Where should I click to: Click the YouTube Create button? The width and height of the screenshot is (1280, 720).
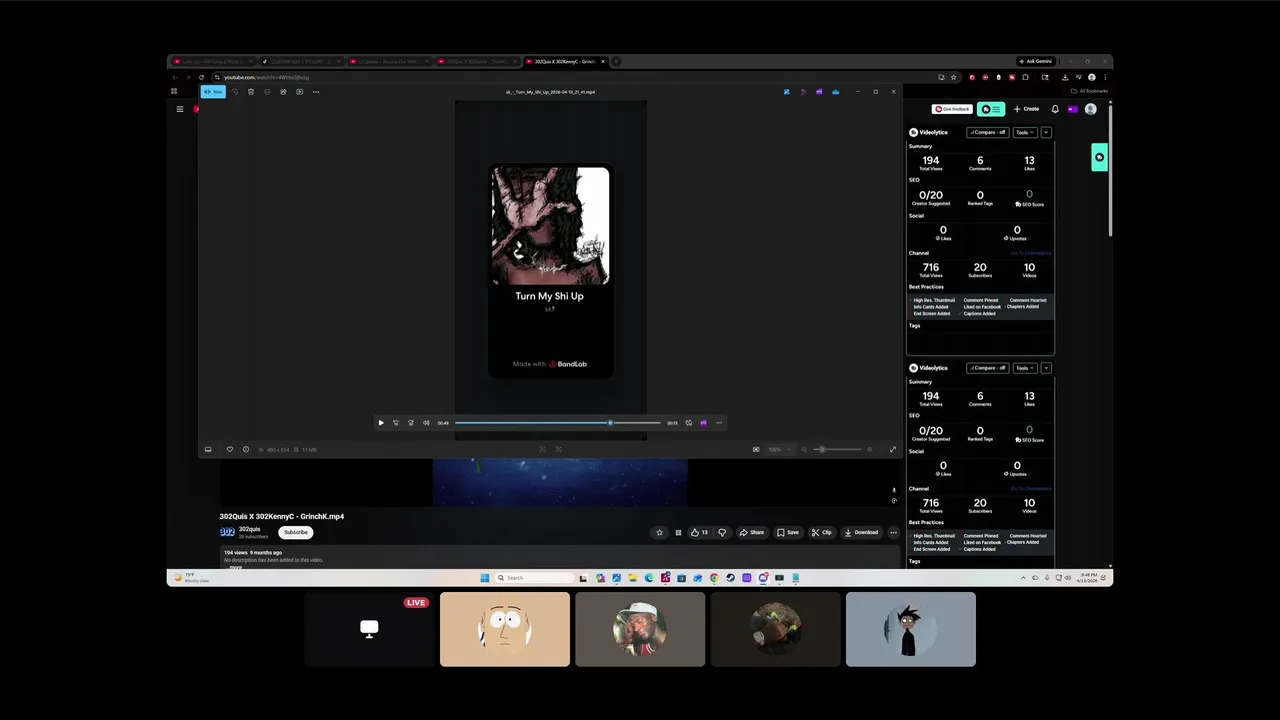(x=1026, y=109)
